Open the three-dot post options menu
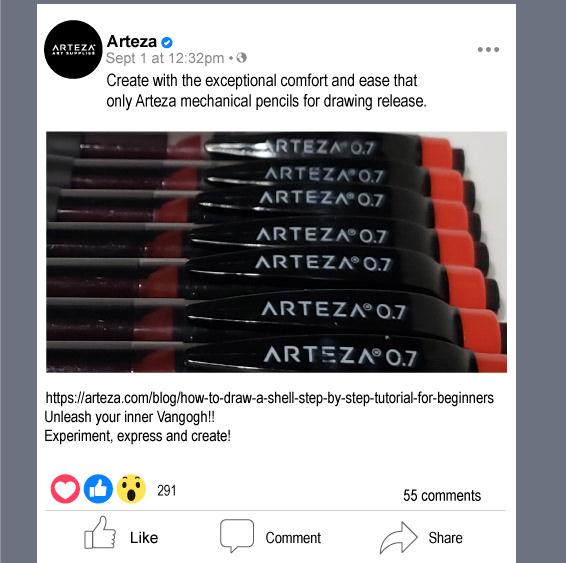 click(x=488, y=49)
